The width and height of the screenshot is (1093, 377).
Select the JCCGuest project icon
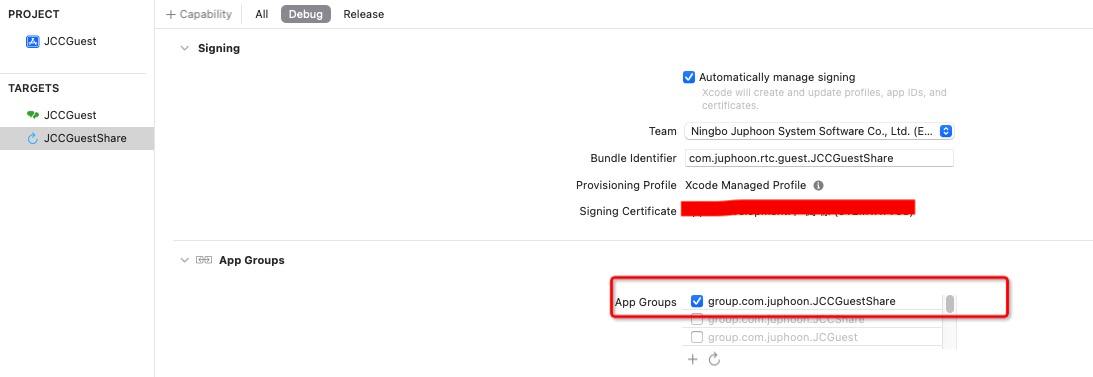tap(32, 41)
